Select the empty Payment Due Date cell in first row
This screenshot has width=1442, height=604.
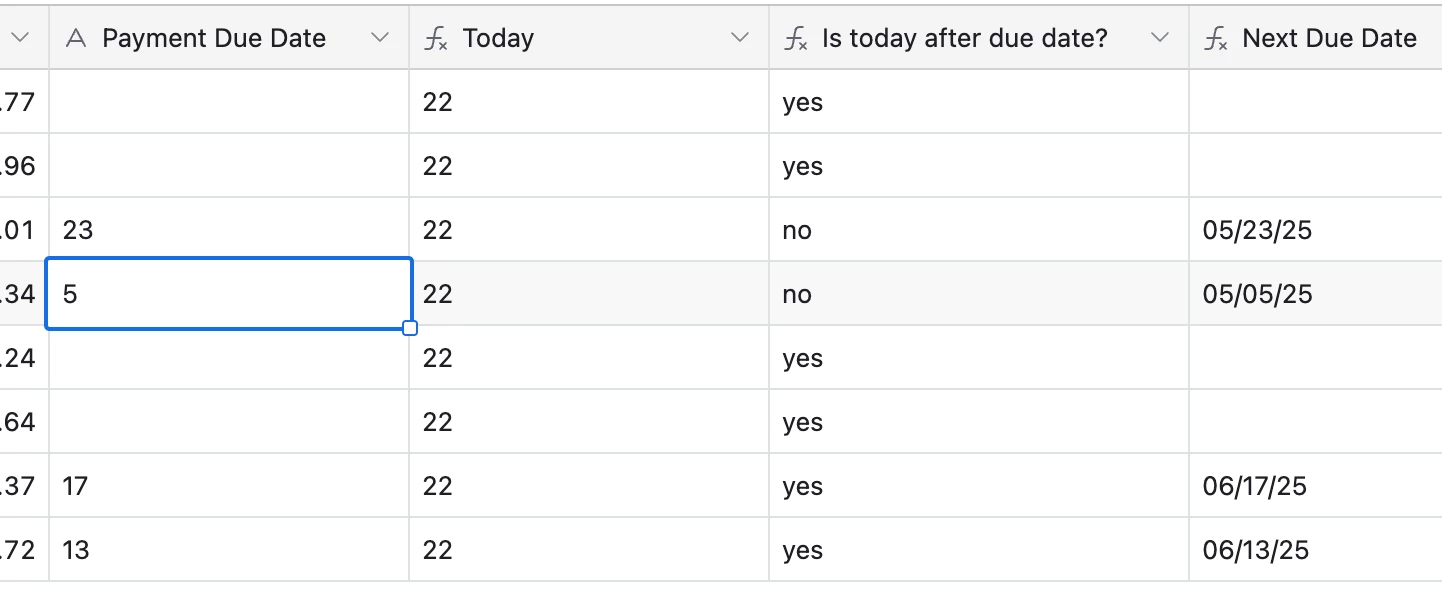[229, 102]
